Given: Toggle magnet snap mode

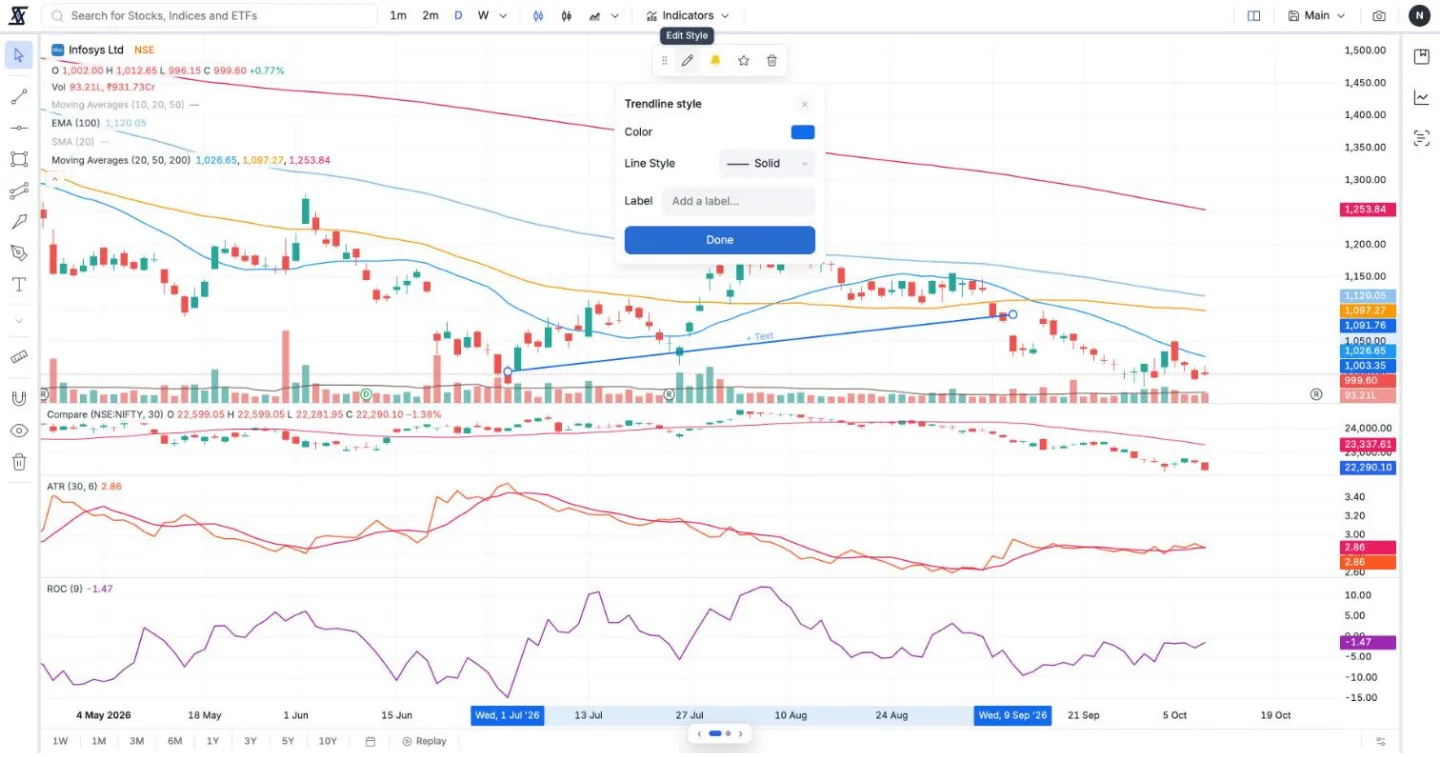Looking at the screenshot, I should 18,398.
